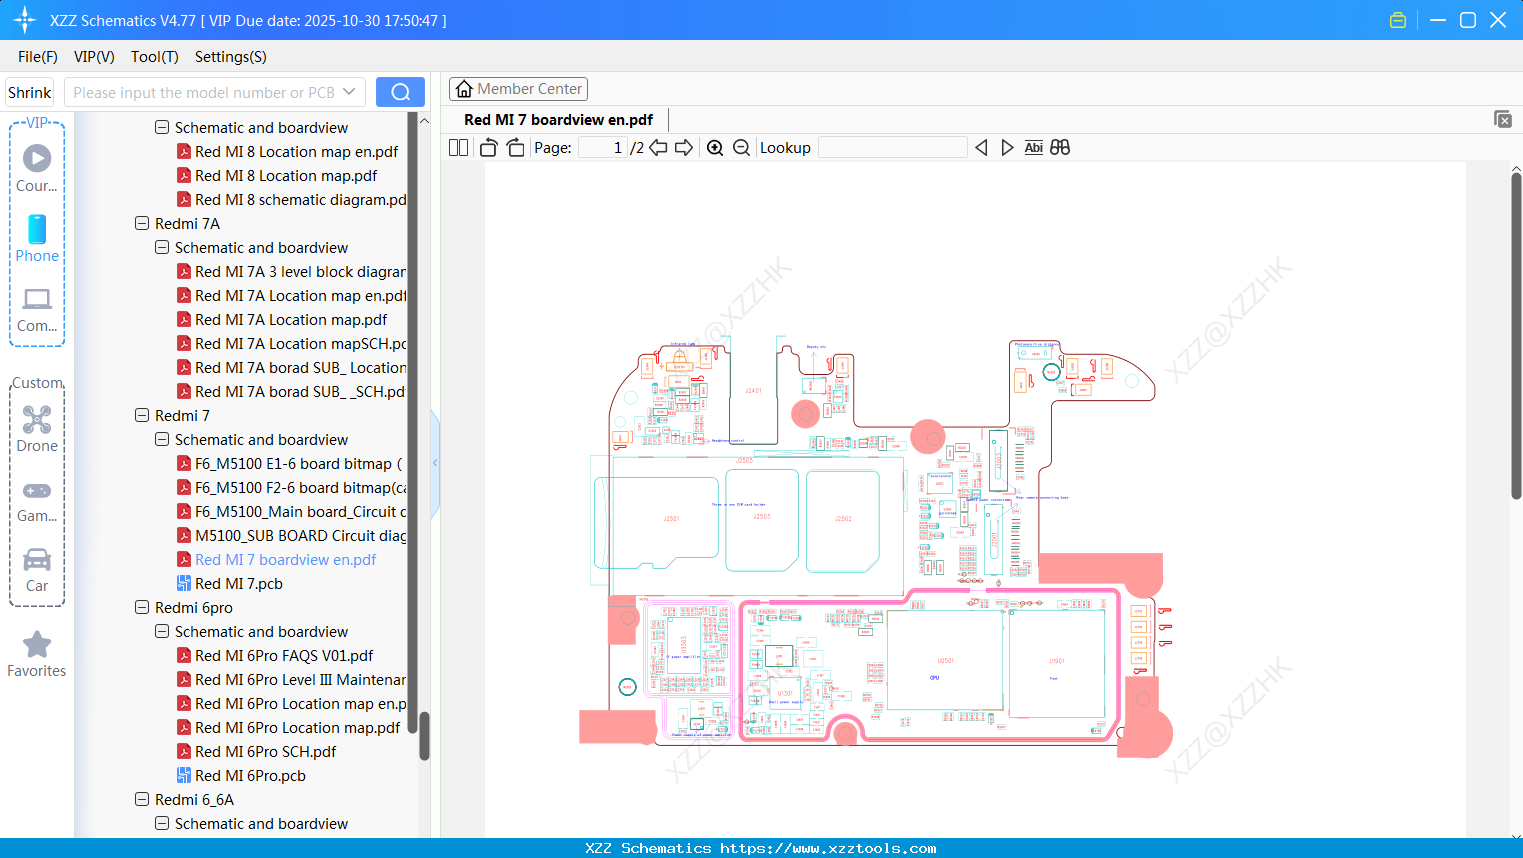This screenshot has height=858, width=1523.
Task: Click pcb icon beside Red MI 6Pro.pcb
Action: tap(184, 776)
